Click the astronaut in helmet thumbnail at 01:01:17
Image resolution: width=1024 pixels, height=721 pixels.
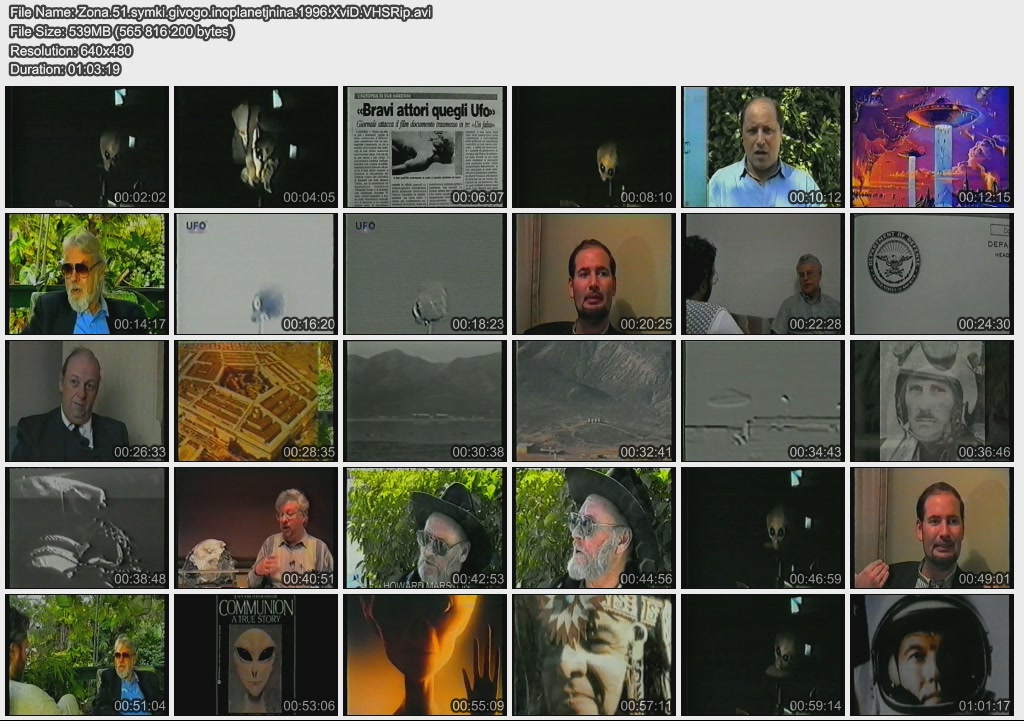931,655
